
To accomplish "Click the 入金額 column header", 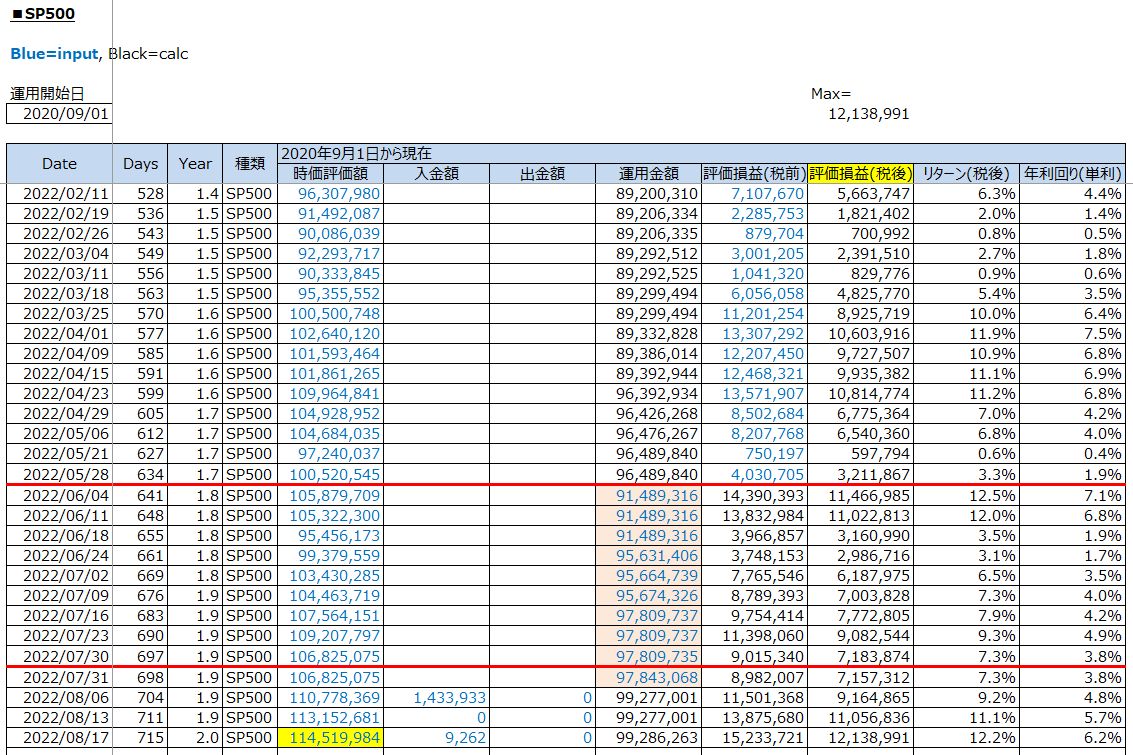I will (436, 174).
